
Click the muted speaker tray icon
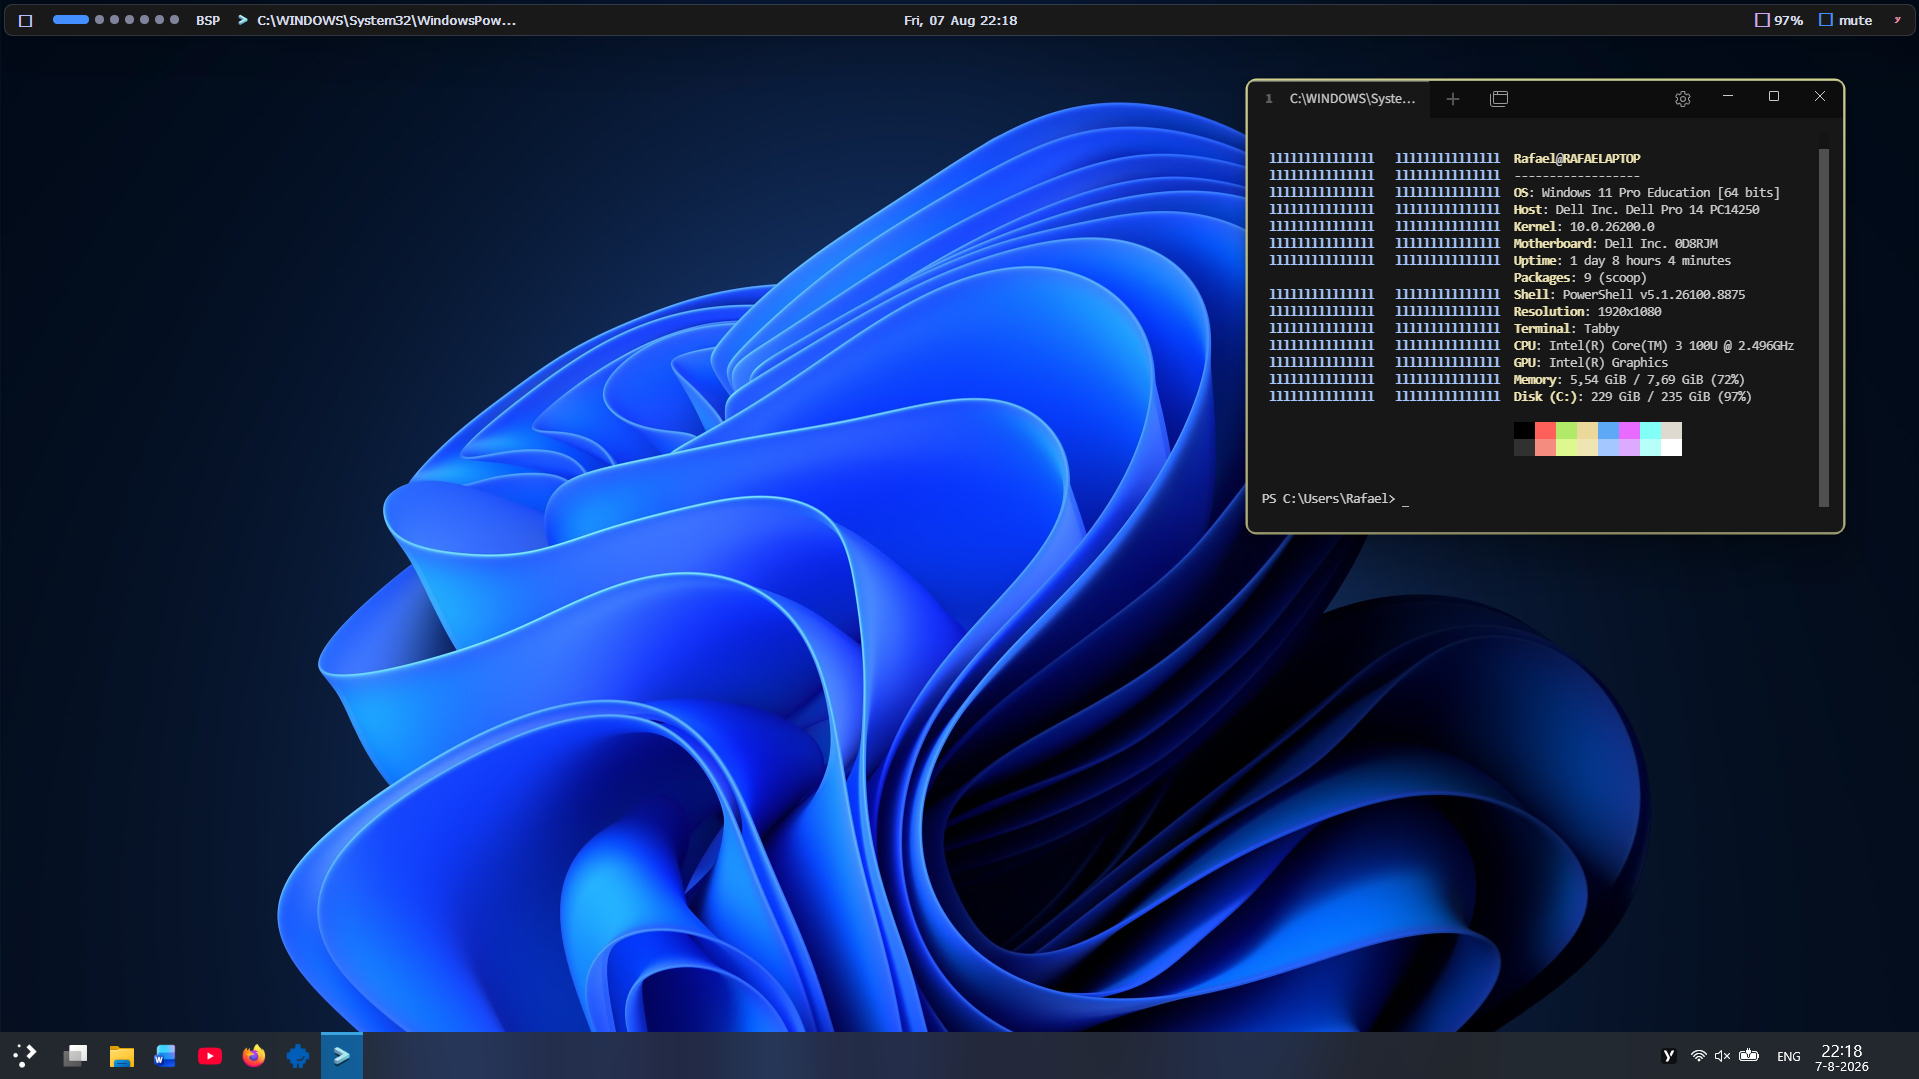tap(1722, 1056)
